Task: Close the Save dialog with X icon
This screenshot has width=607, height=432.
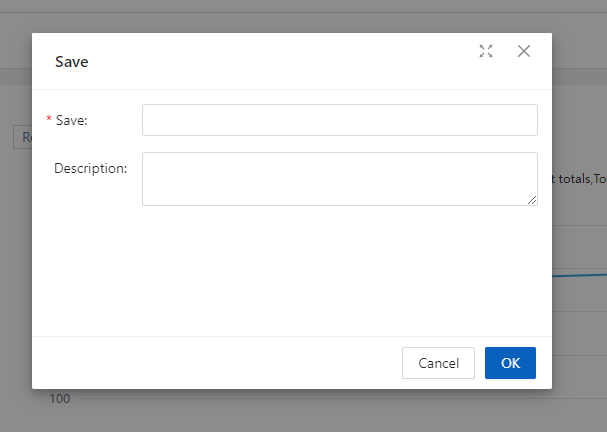Action: 523,51
